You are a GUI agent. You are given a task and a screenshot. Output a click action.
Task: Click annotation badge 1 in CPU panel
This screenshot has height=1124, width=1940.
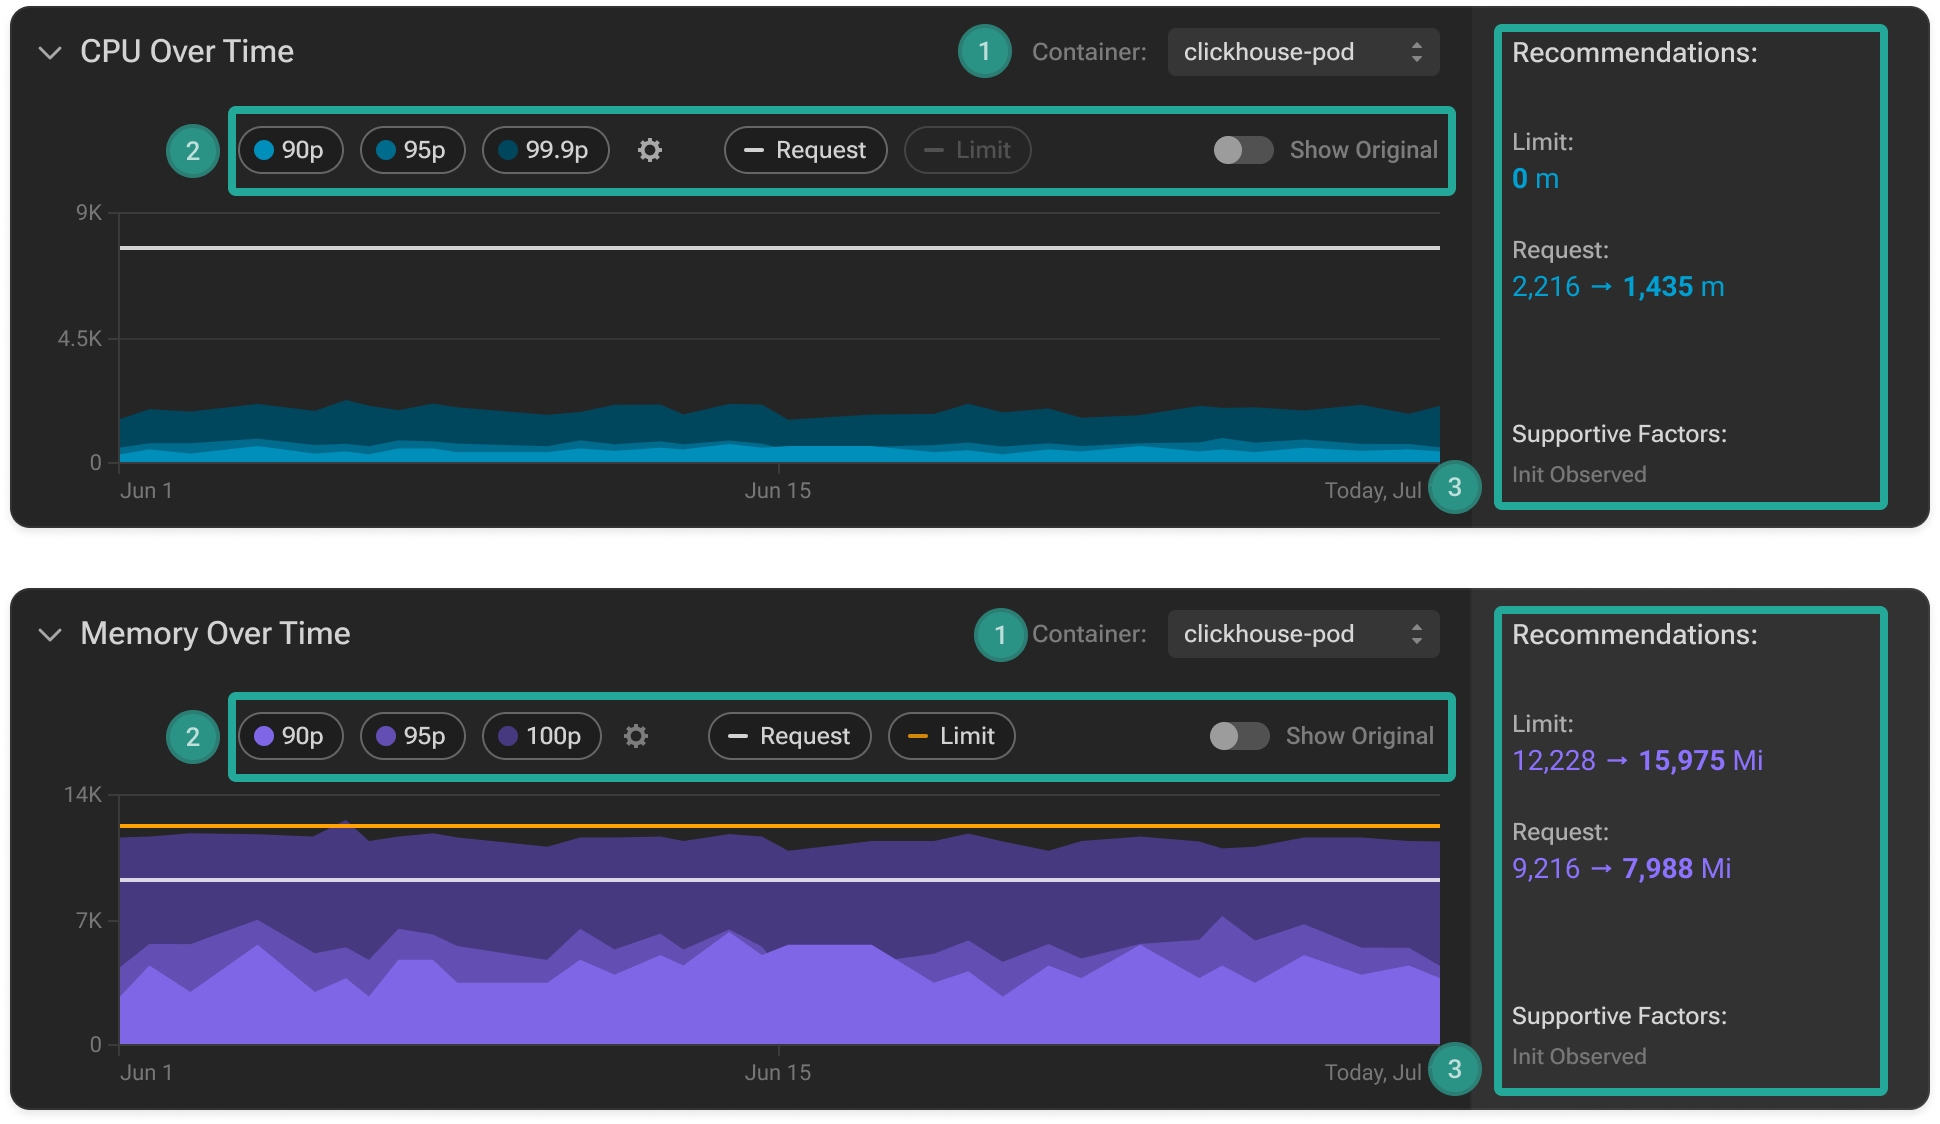point(984,52)
